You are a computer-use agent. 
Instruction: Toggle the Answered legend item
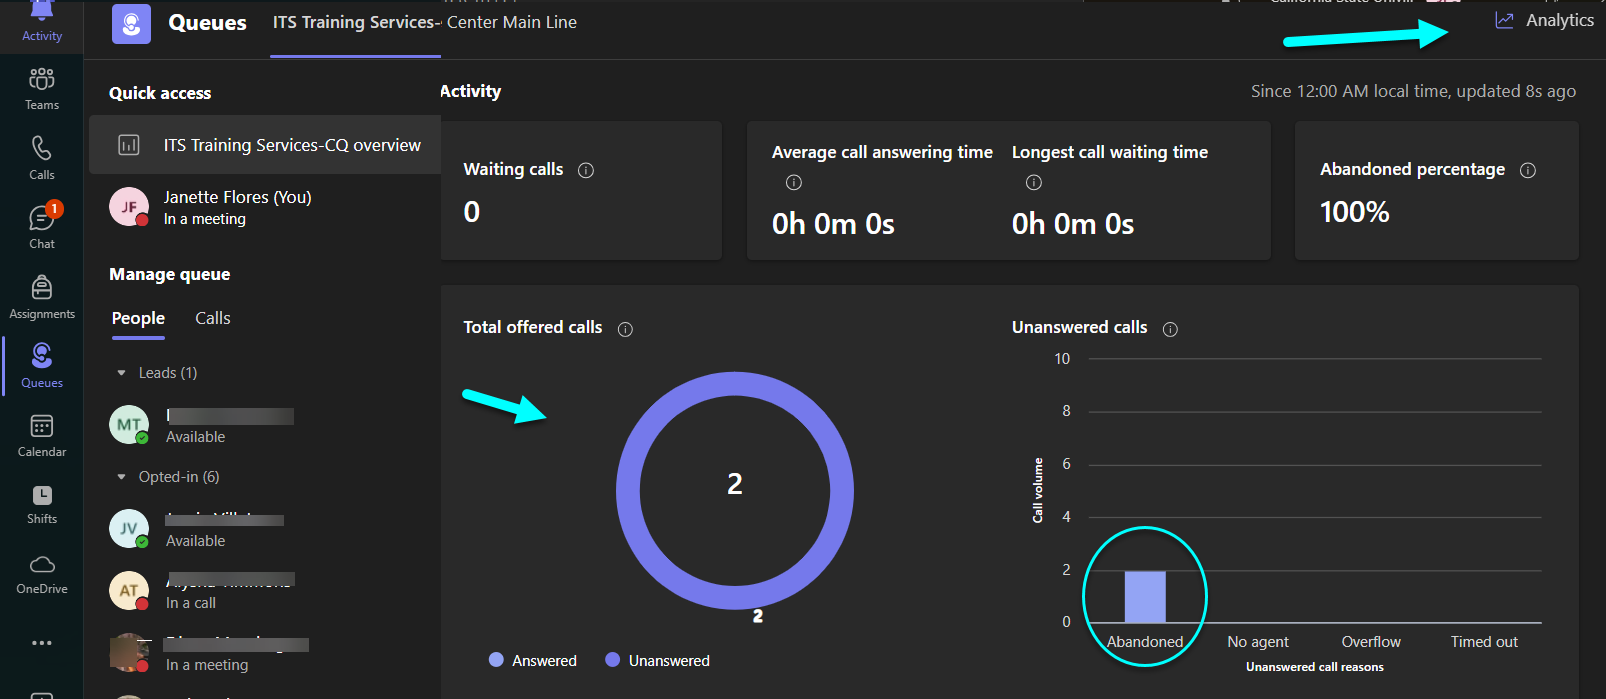click(533, 660)
